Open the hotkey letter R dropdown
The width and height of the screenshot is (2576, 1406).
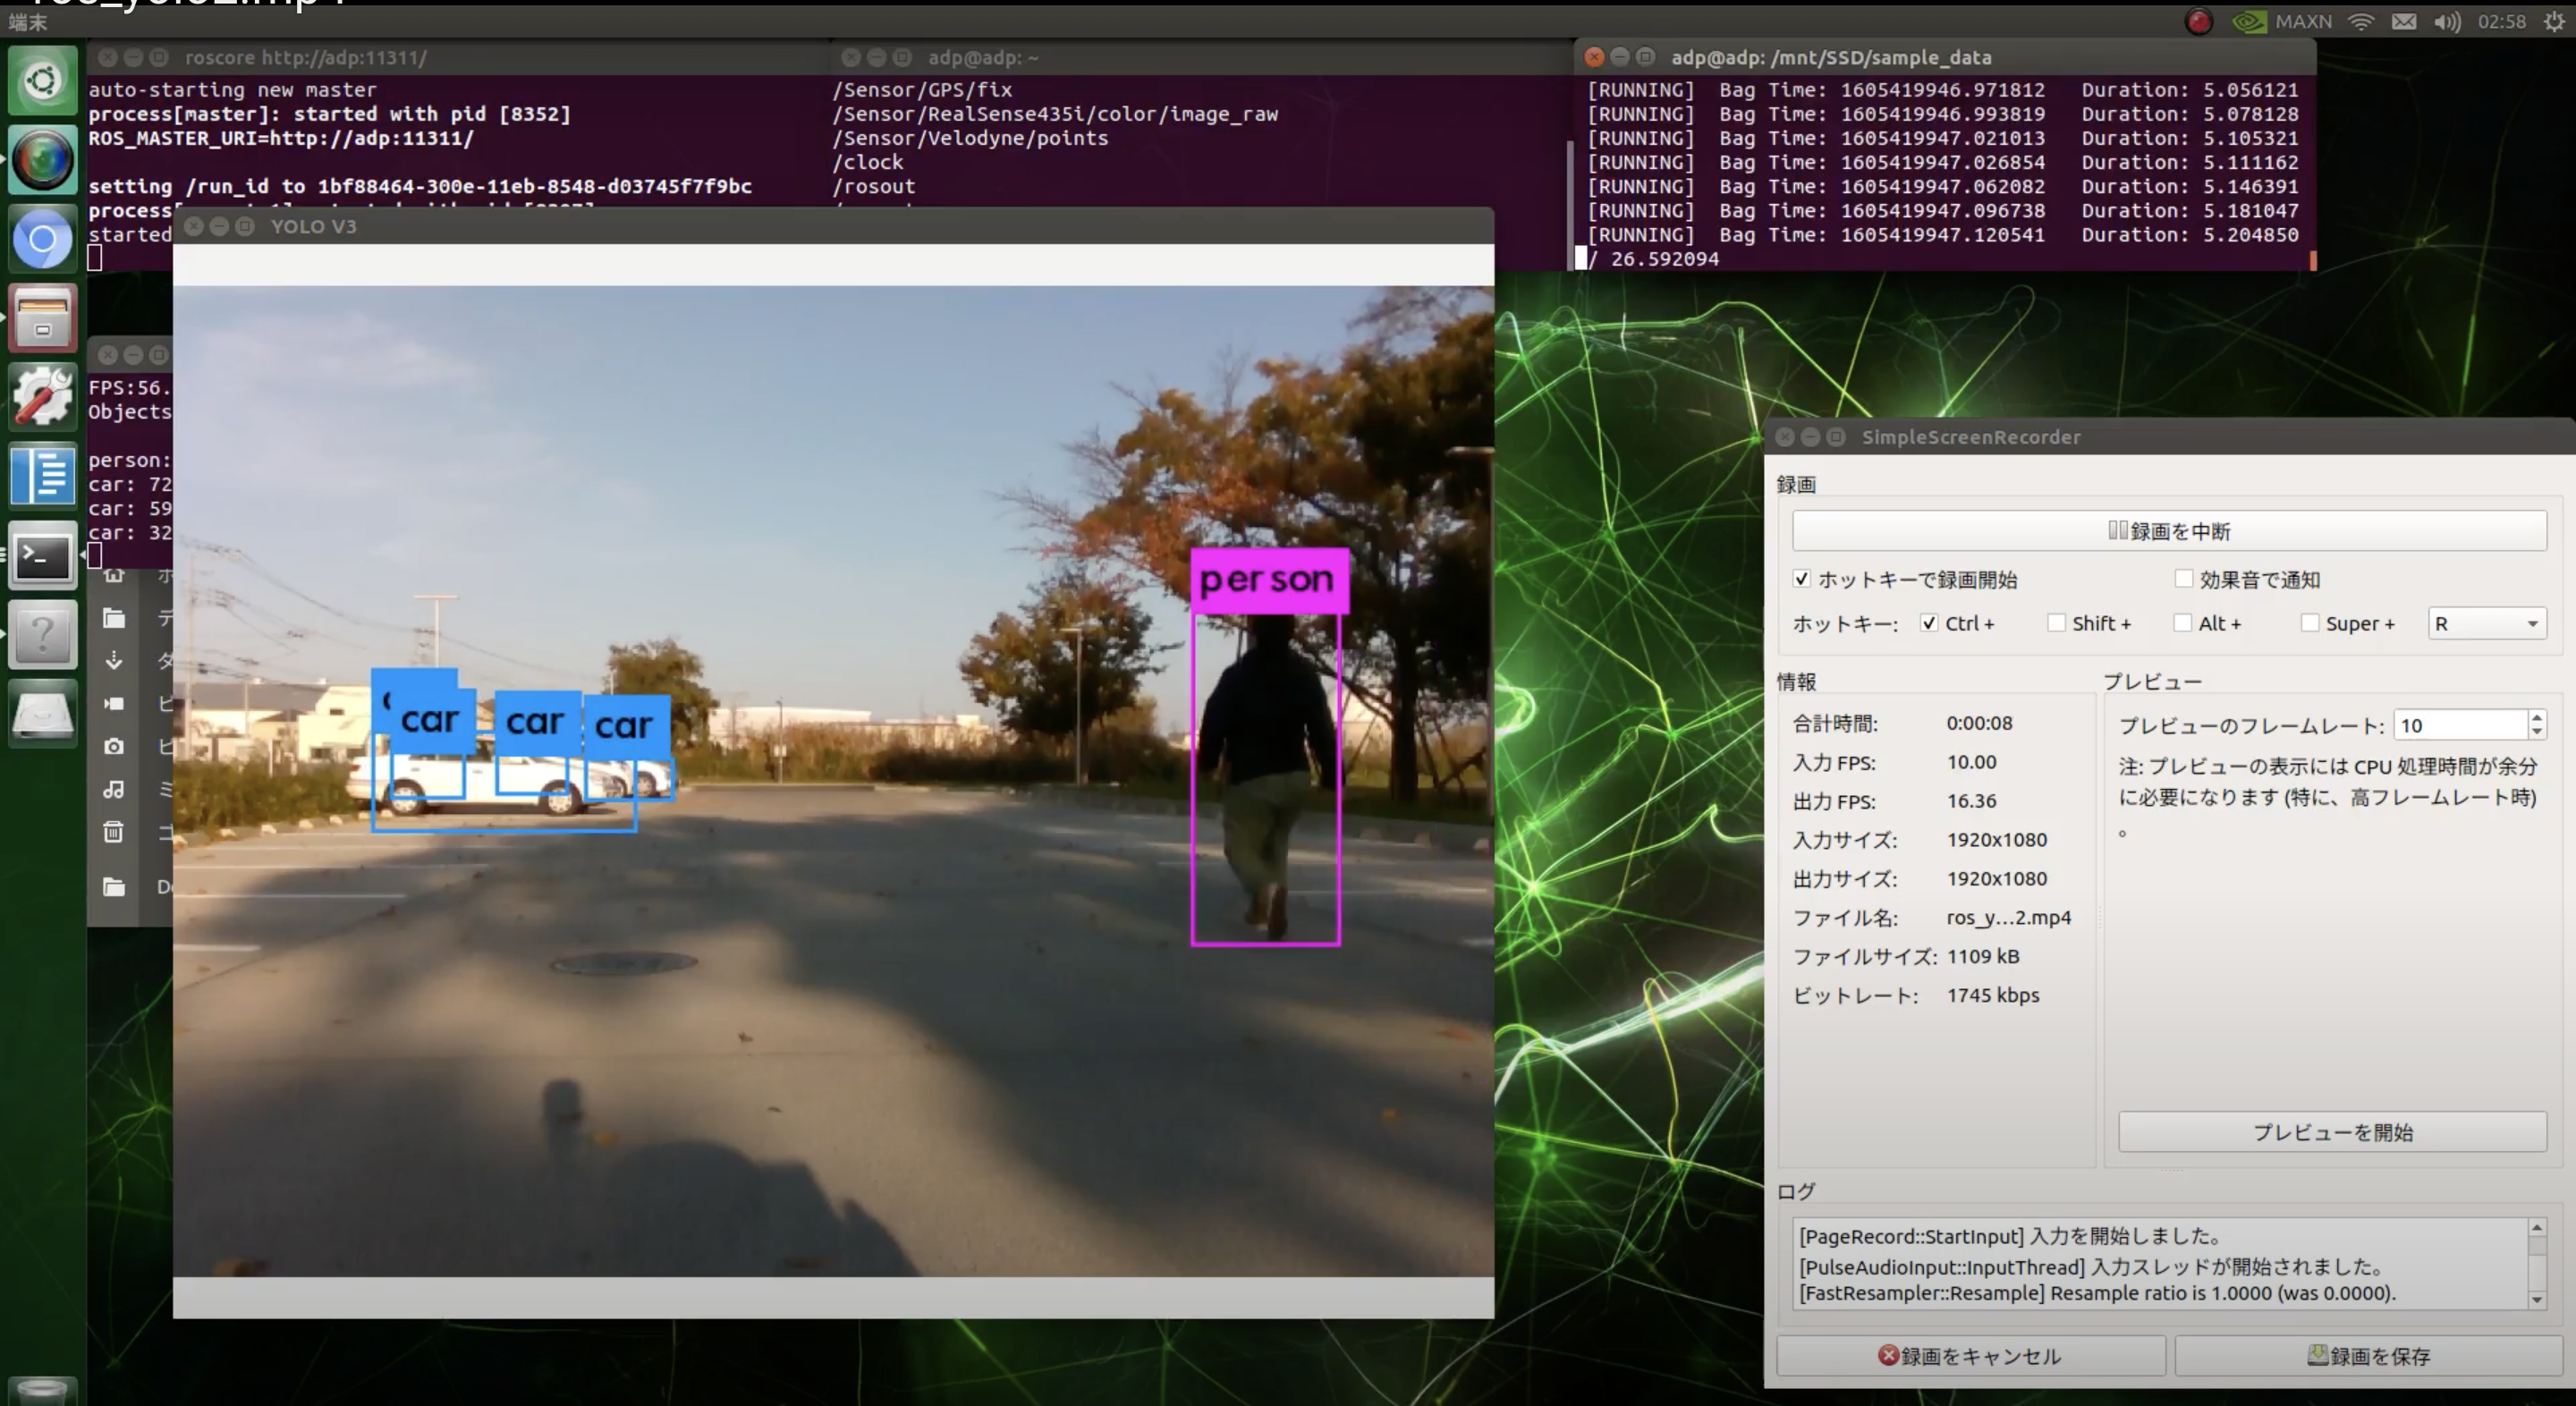tap(2487, 624)
